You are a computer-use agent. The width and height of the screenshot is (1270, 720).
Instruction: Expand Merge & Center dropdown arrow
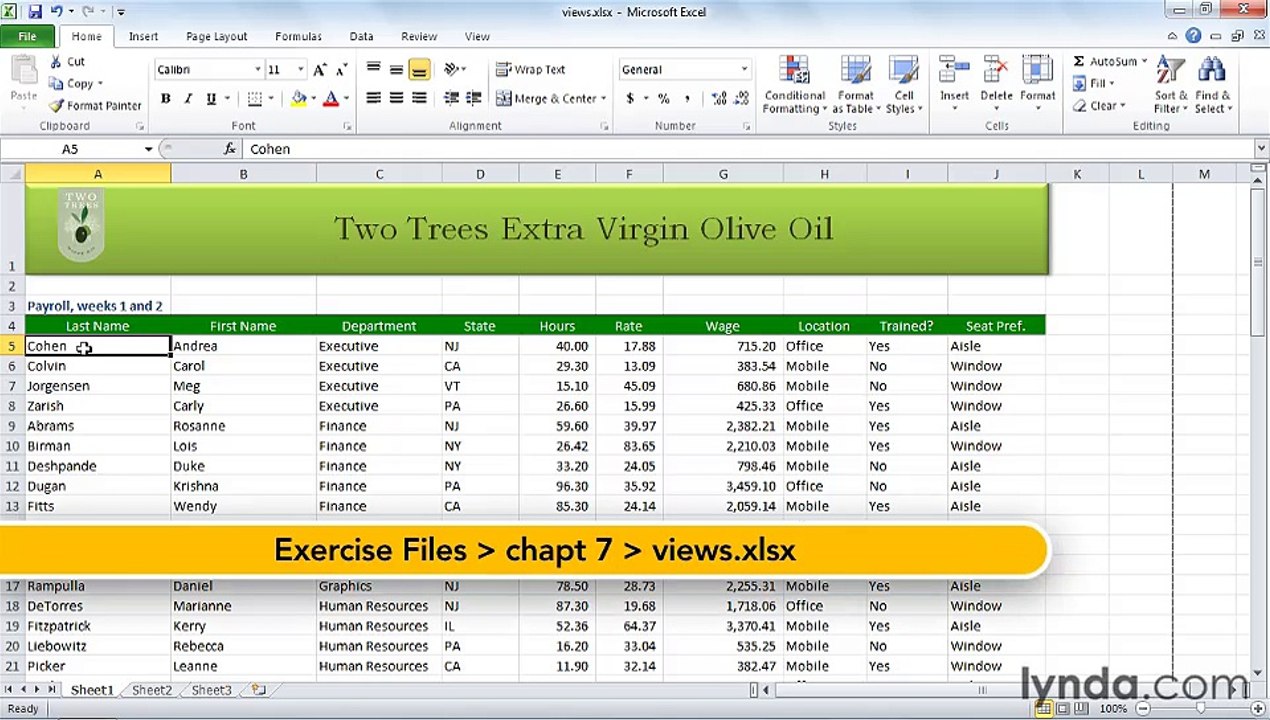pyautogui.click(x=605, y=99)
